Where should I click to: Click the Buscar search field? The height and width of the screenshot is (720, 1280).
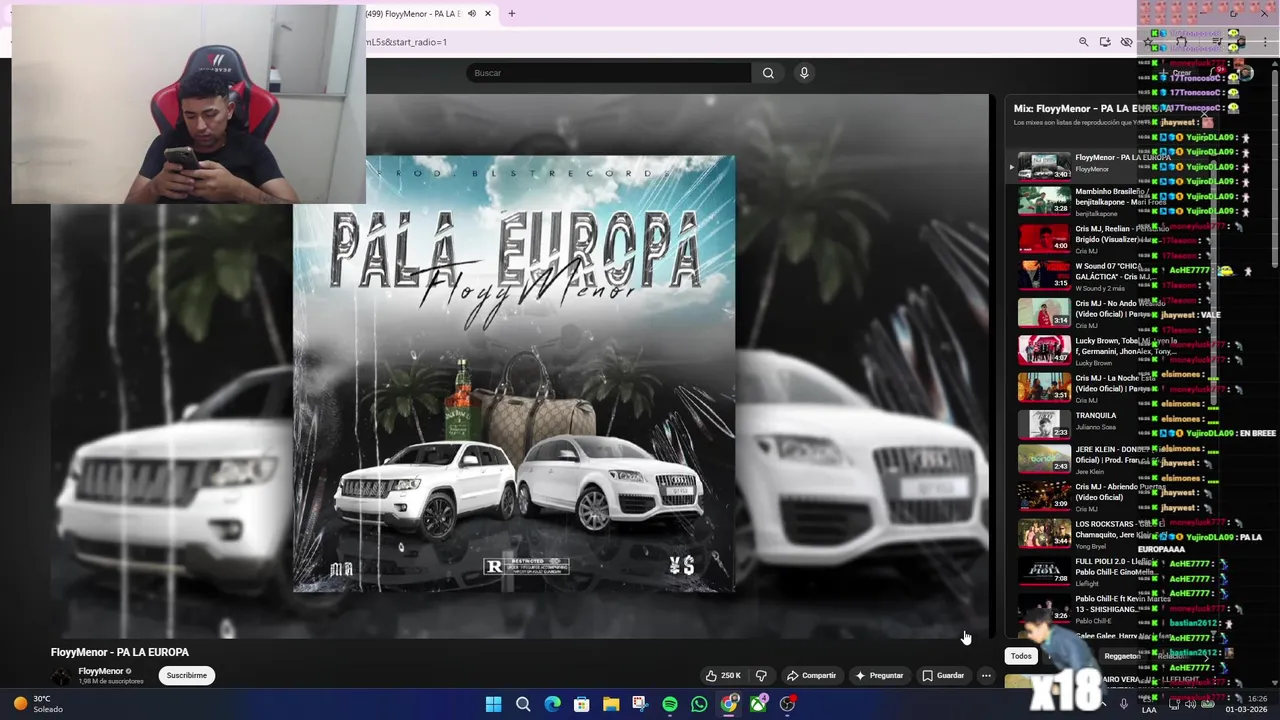tap(608, 73)
